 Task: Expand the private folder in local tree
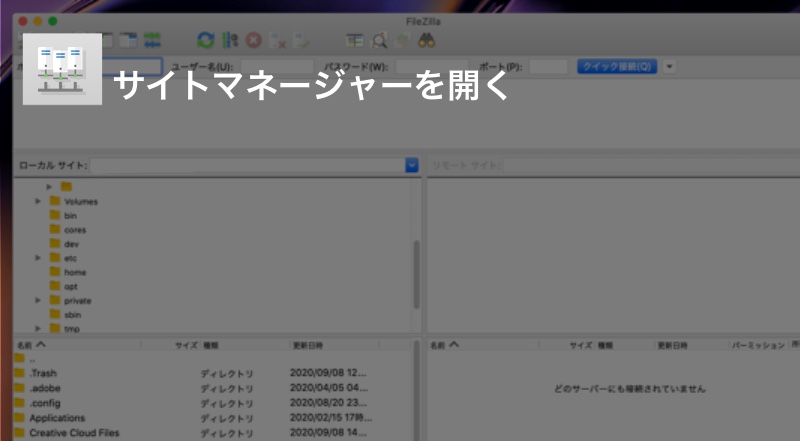pos(38,300)
